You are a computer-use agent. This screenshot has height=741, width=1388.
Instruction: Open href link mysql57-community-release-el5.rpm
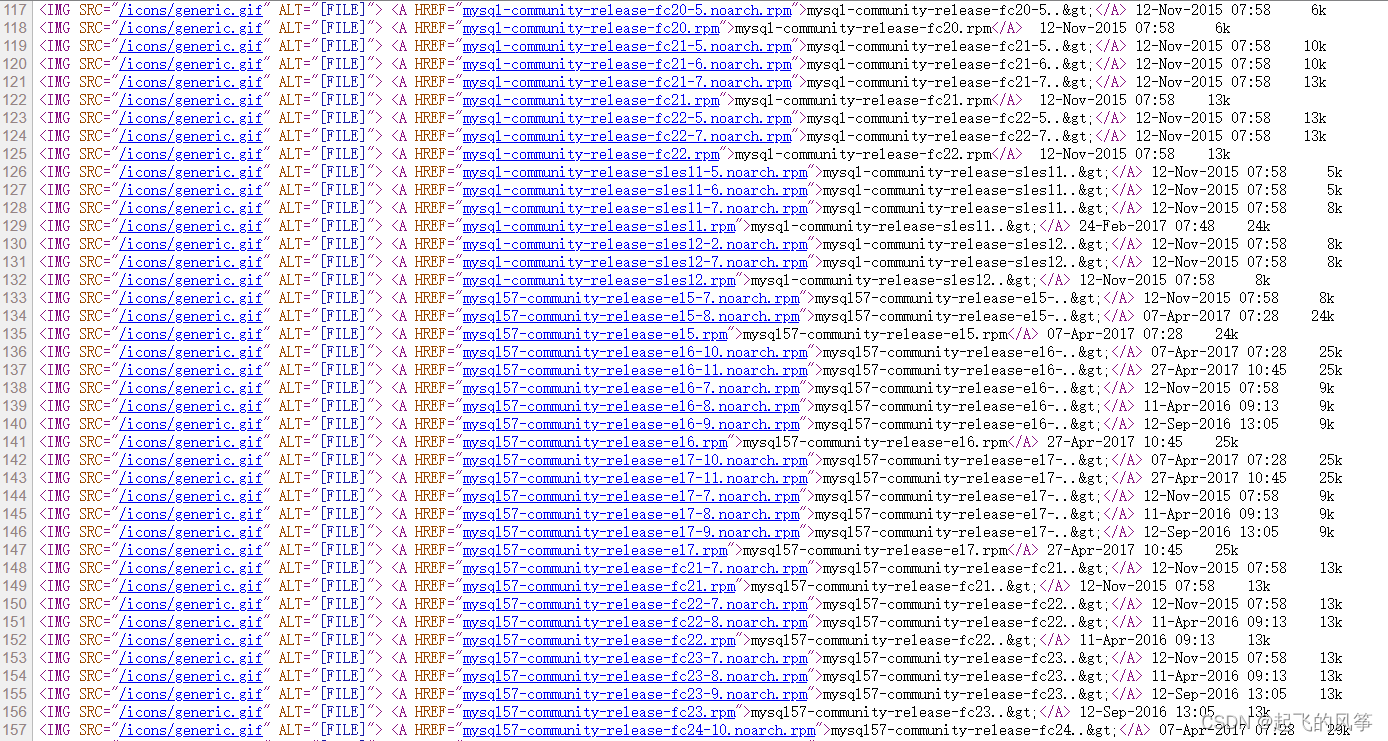[595, 334]
